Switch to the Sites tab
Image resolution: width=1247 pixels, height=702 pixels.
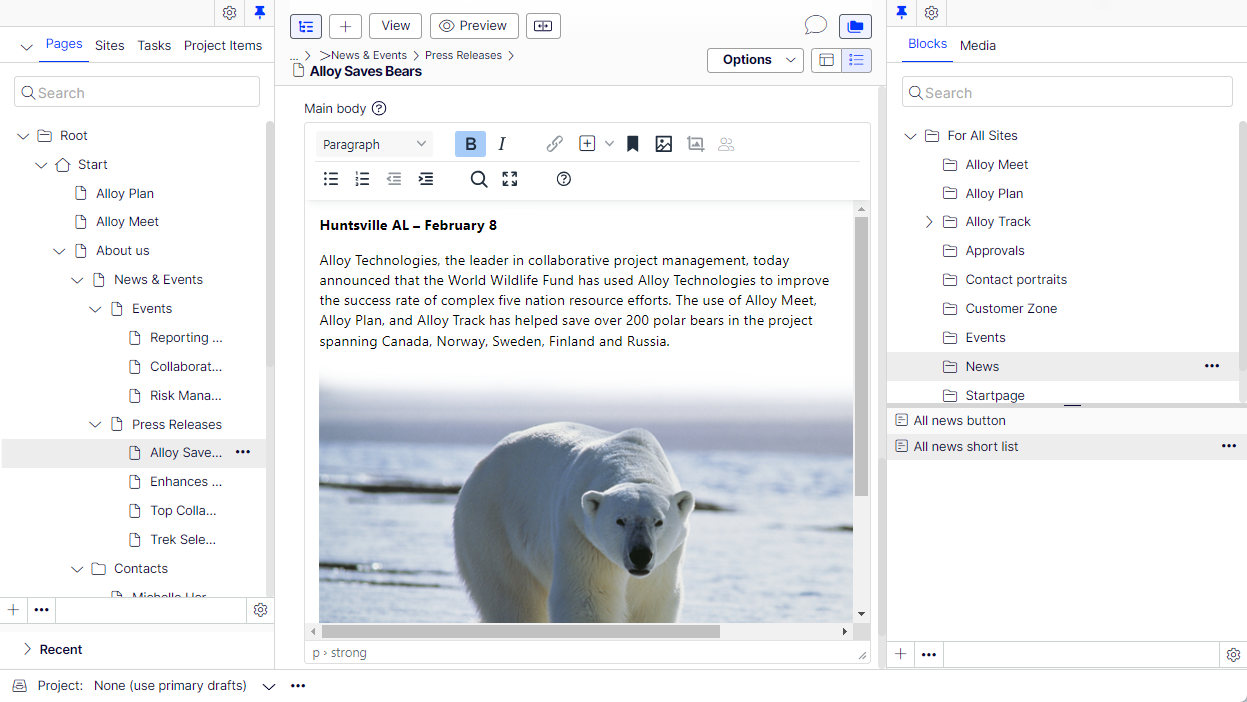tap(110, 45)
